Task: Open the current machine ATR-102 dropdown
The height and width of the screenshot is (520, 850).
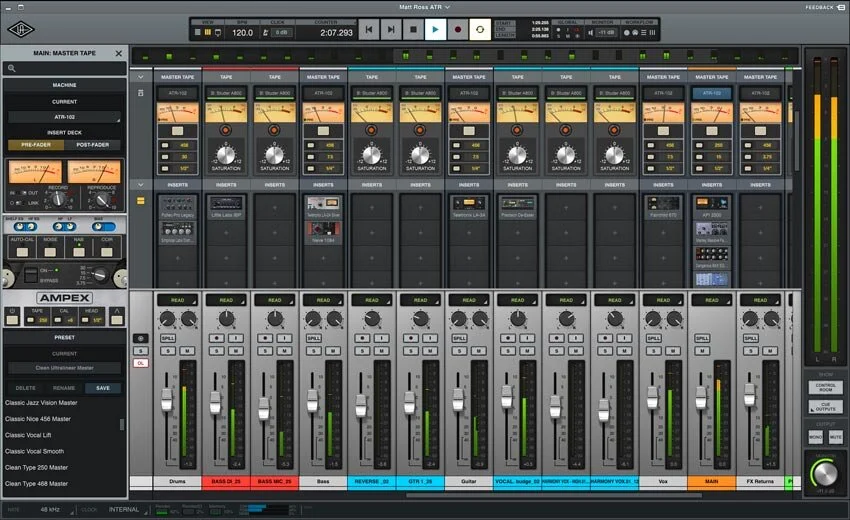Action: (65, 117)
